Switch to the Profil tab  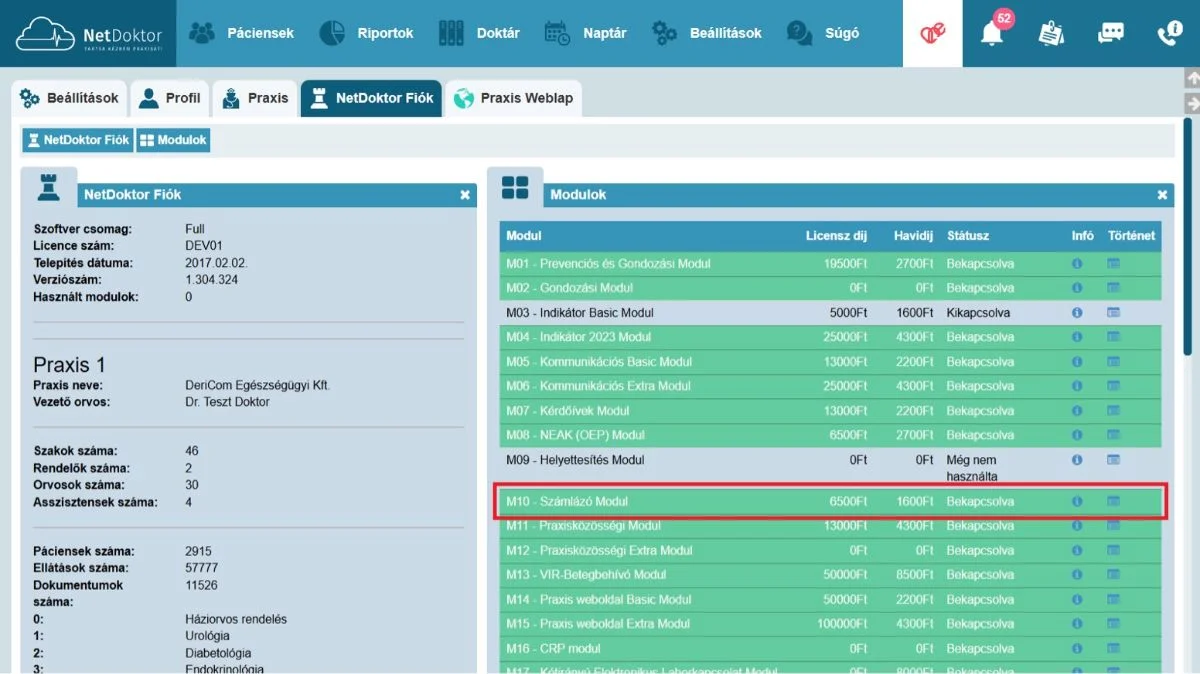click(170, 98)
